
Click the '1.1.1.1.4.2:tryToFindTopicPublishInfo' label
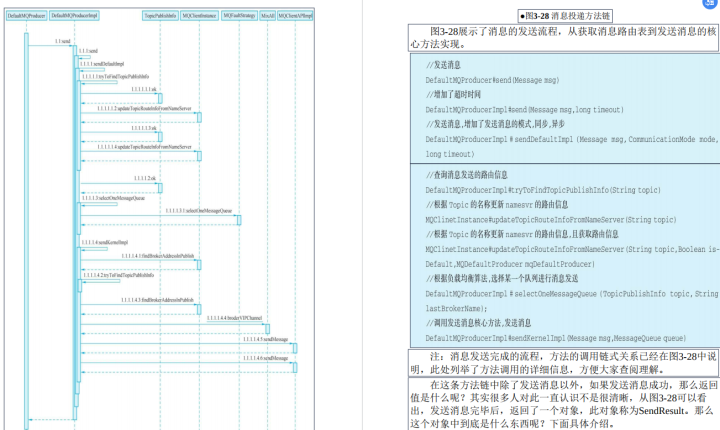pyautogui.click(x=118, y=275)
